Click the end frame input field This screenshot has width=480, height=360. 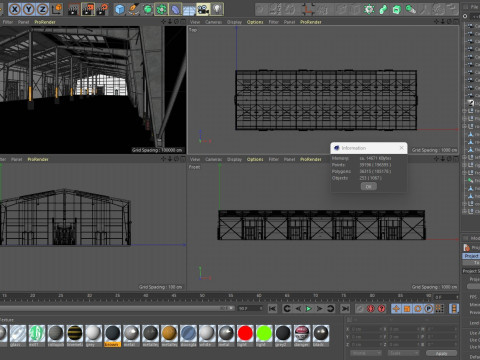pos(250,309)
